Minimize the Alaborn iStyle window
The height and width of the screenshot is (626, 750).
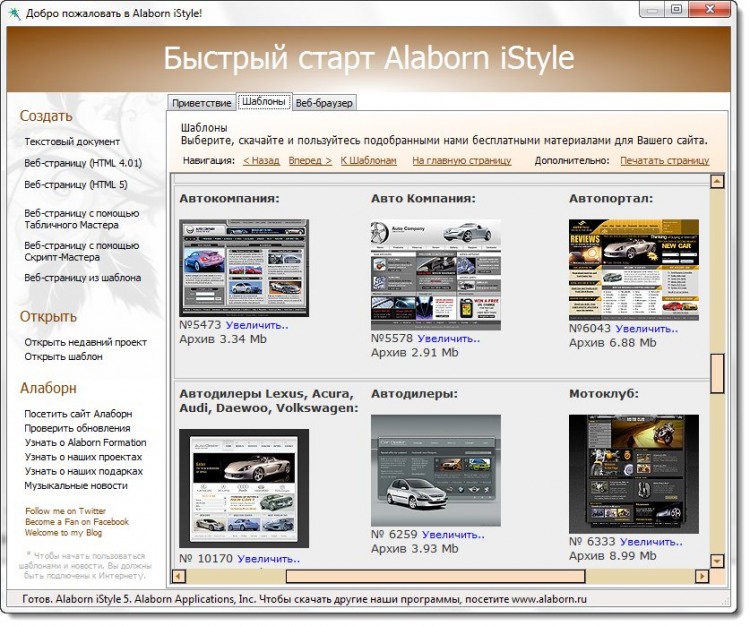pyautogui.click(x=653, y=9)
